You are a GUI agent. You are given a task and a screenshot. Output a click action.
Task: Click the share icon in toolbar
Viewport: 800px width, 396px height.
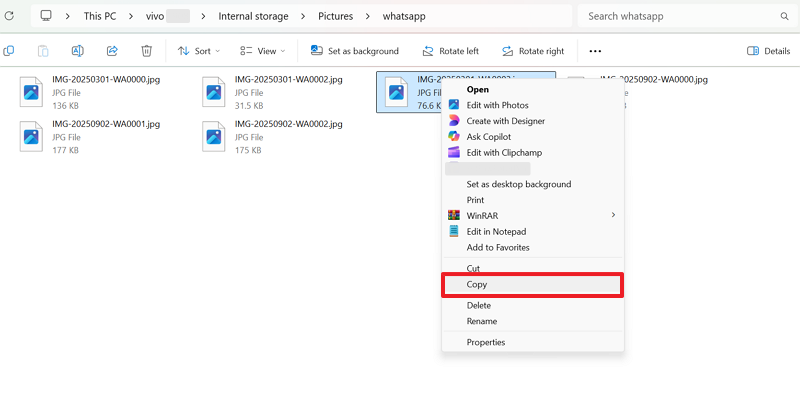[112, 51]
